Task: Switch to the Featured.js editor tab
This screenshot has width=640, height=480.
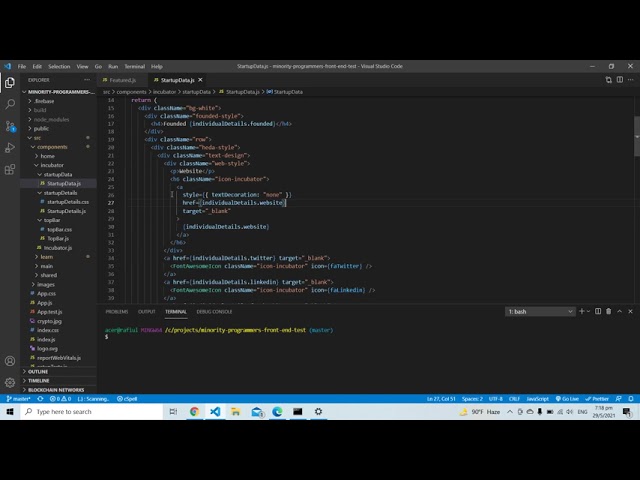Action: pyautogui.click(x=122, y=80)
